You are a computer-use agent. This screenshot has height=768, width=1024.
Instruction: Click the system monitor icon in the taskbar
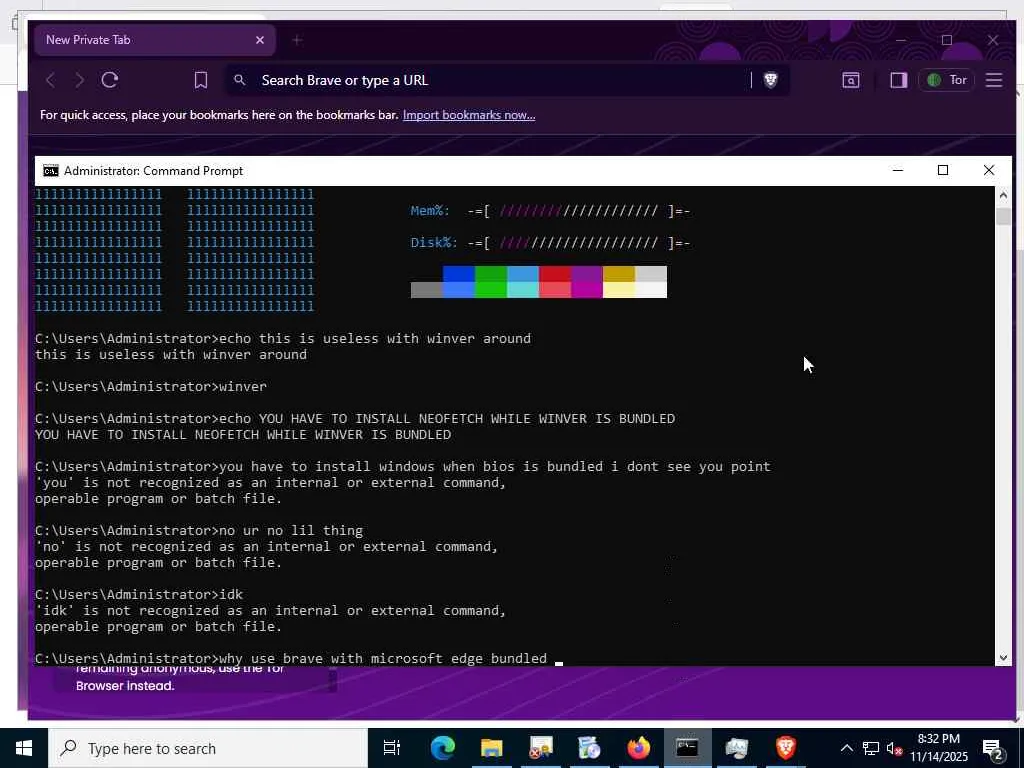click(736, 748)
